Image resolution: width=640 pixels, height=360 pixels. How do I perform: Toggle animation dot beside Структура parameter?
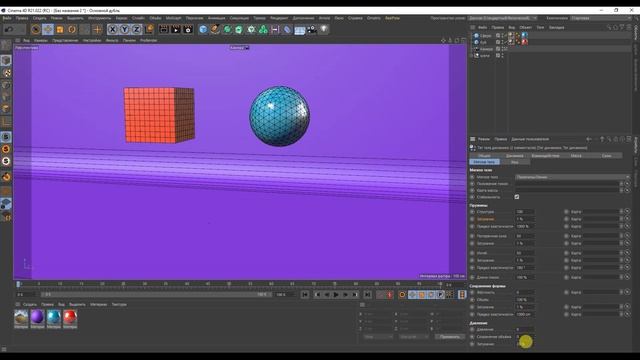point(473,212)
